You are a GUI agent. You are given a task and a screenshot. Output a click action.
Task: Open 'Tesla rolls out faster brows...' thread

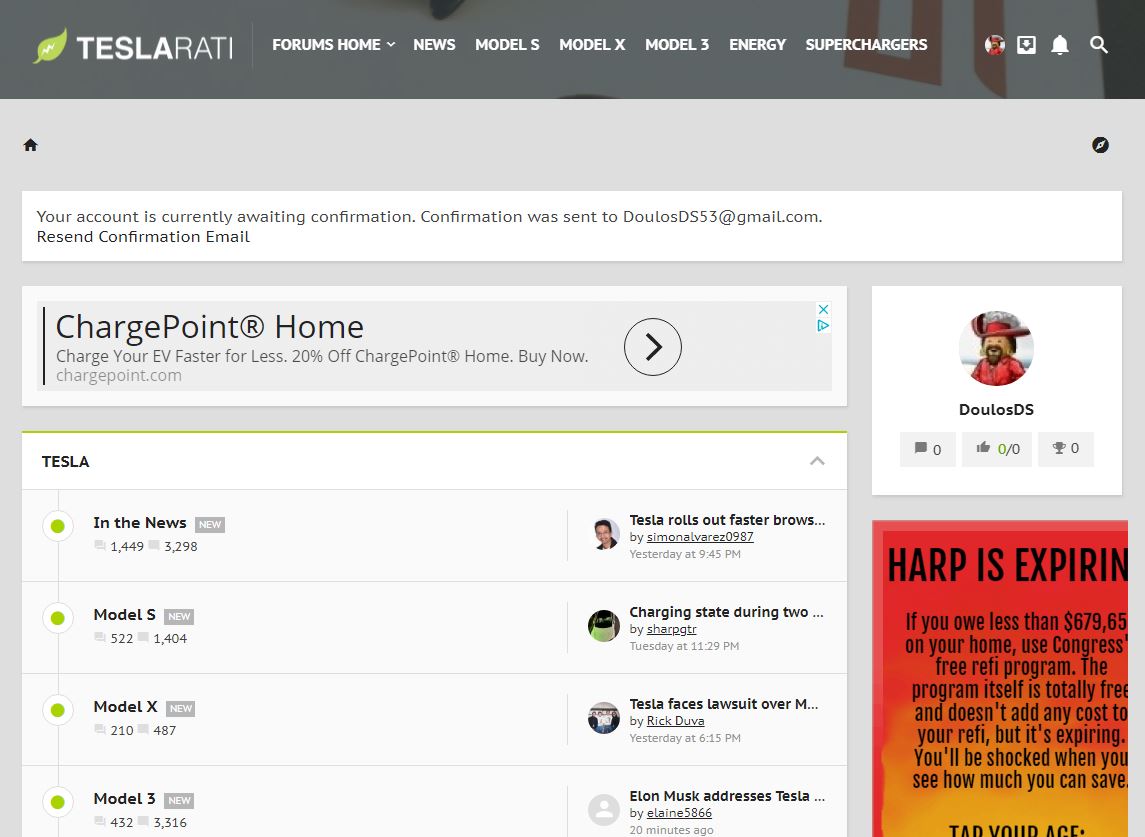click(x=727, y=520)
